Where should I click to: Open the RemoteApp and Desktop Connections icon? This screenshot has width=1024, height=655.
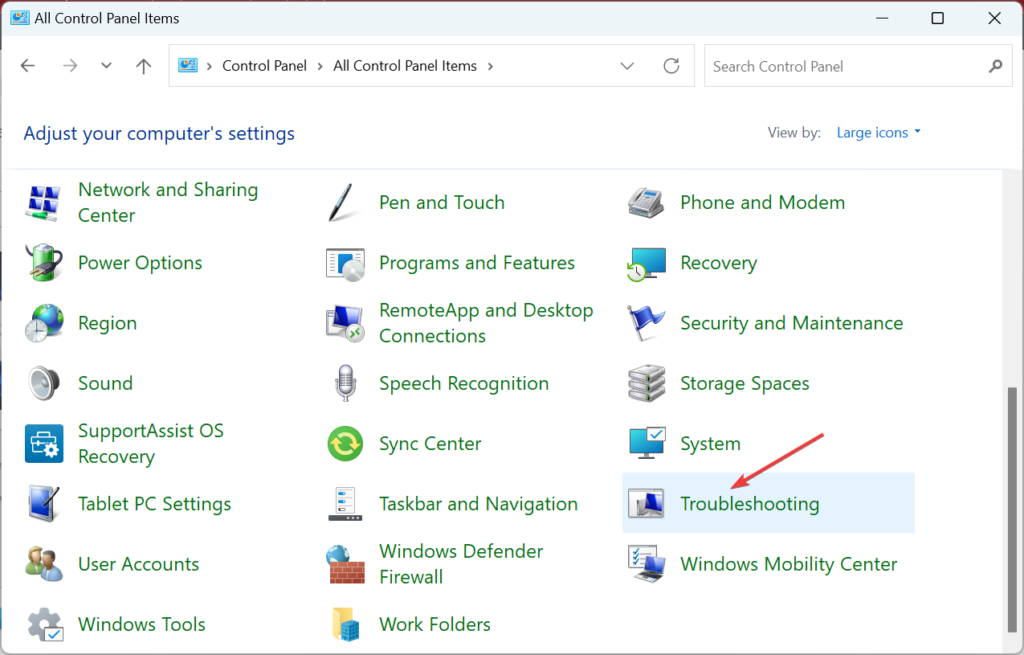(x=345, y=323)
